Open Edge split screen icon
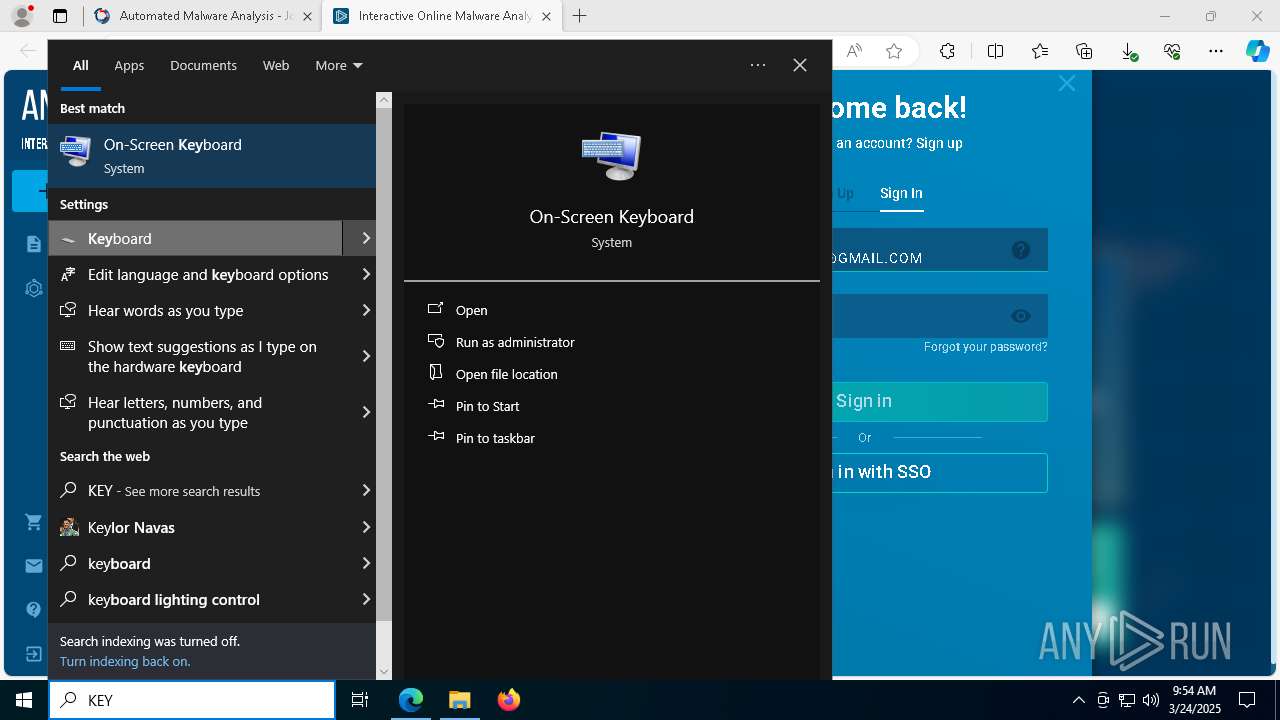Image resolution: width=1280 pixels, height=720 pixels. pyautogui.click(x=995, y=51)
